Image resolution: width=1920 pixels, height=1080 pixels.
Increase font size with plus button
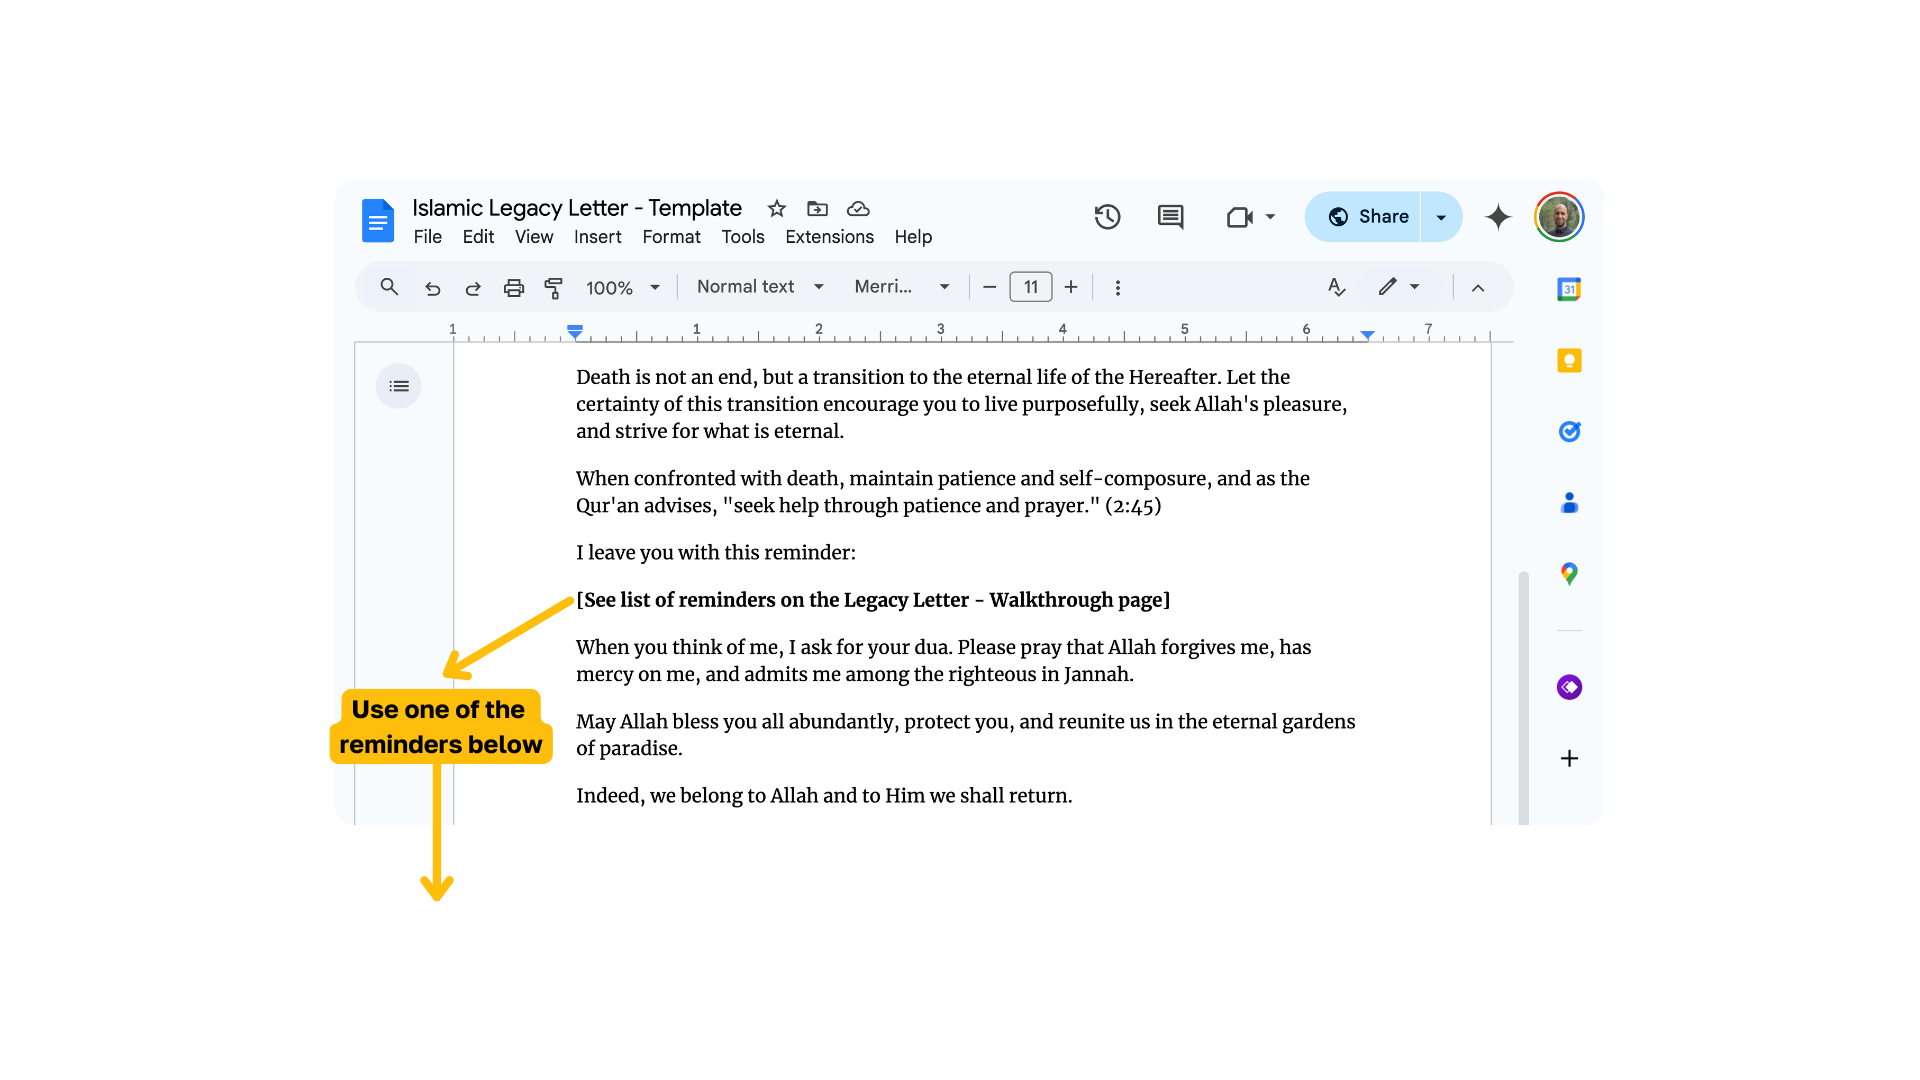[1071, 288]
